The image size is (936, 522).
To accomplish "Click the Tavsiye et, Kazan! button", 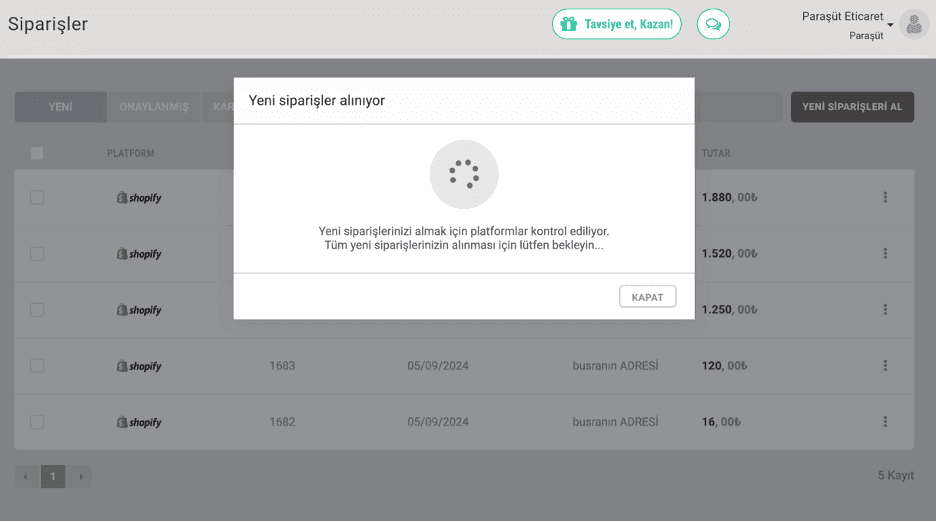I will click(617, 24).
